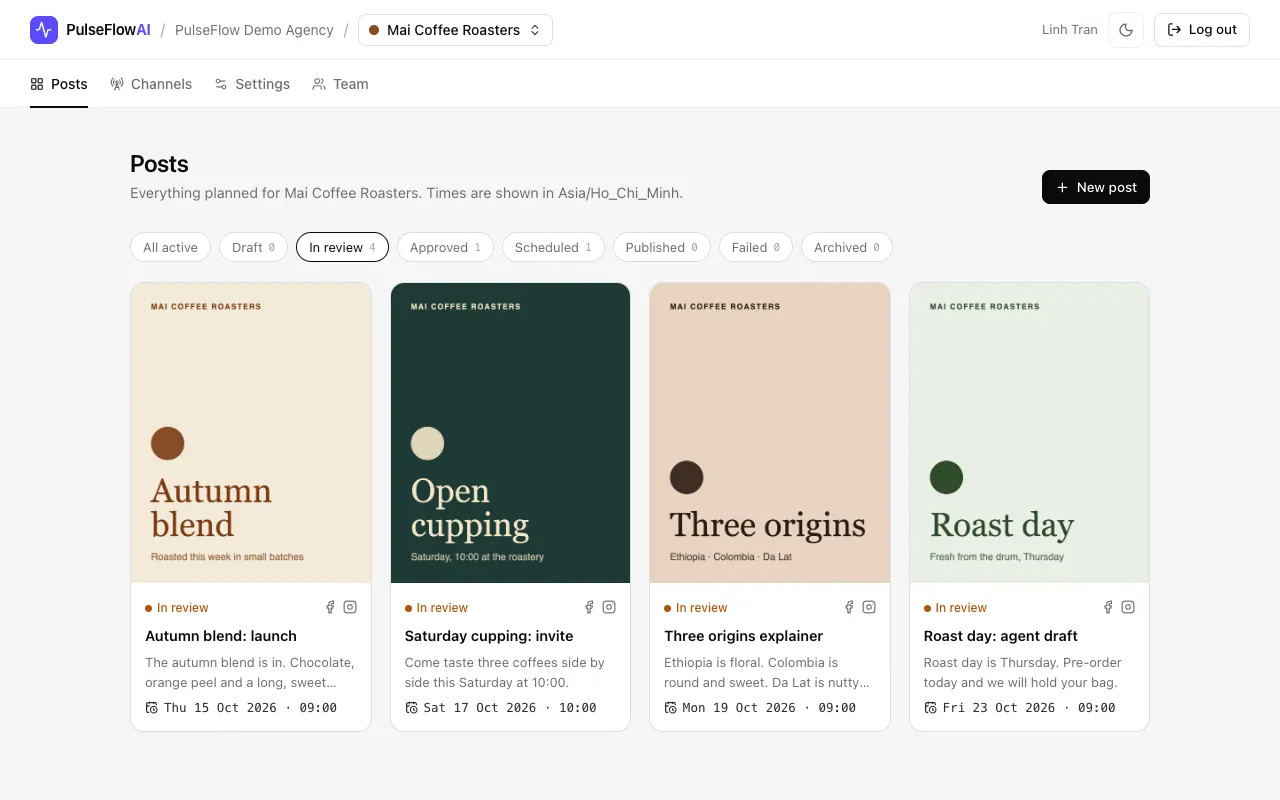The height and width of the screenshot is (800, 1280).
Task: Click the Instagram icon on Autumn blend: launch
Action: pyautogui.click(x=350, y=607)
